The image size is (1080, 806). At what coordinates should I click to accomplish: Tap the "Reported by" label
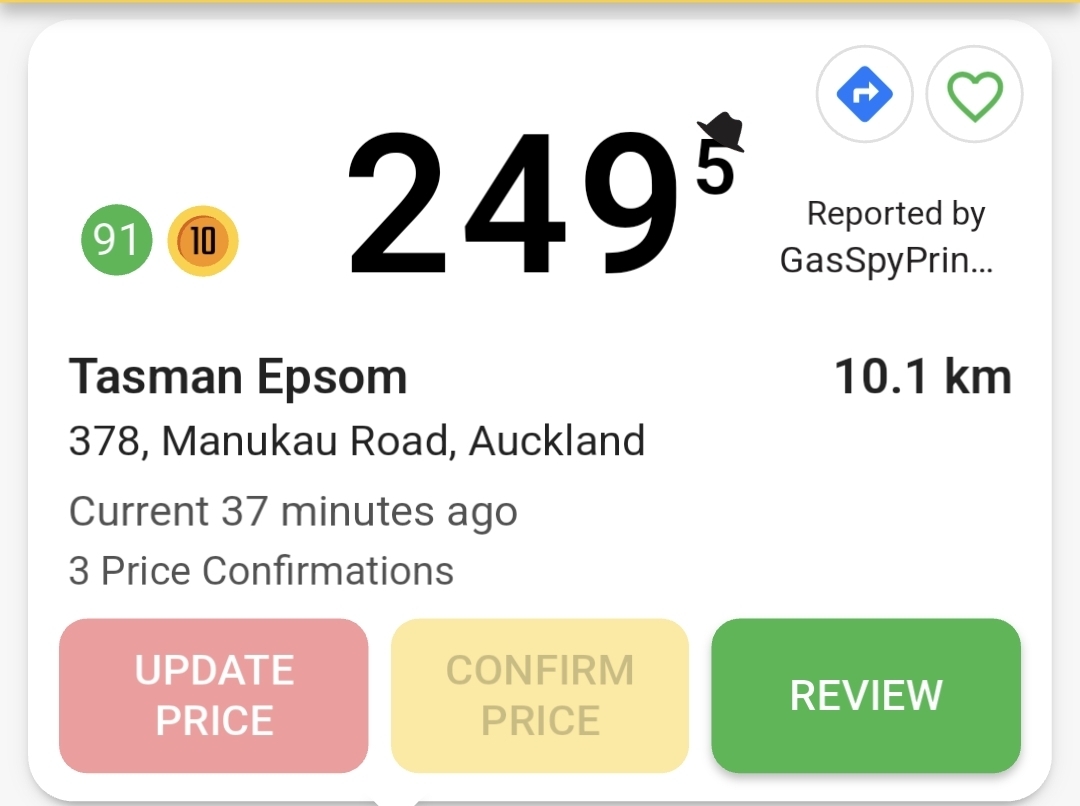(895, 213)
